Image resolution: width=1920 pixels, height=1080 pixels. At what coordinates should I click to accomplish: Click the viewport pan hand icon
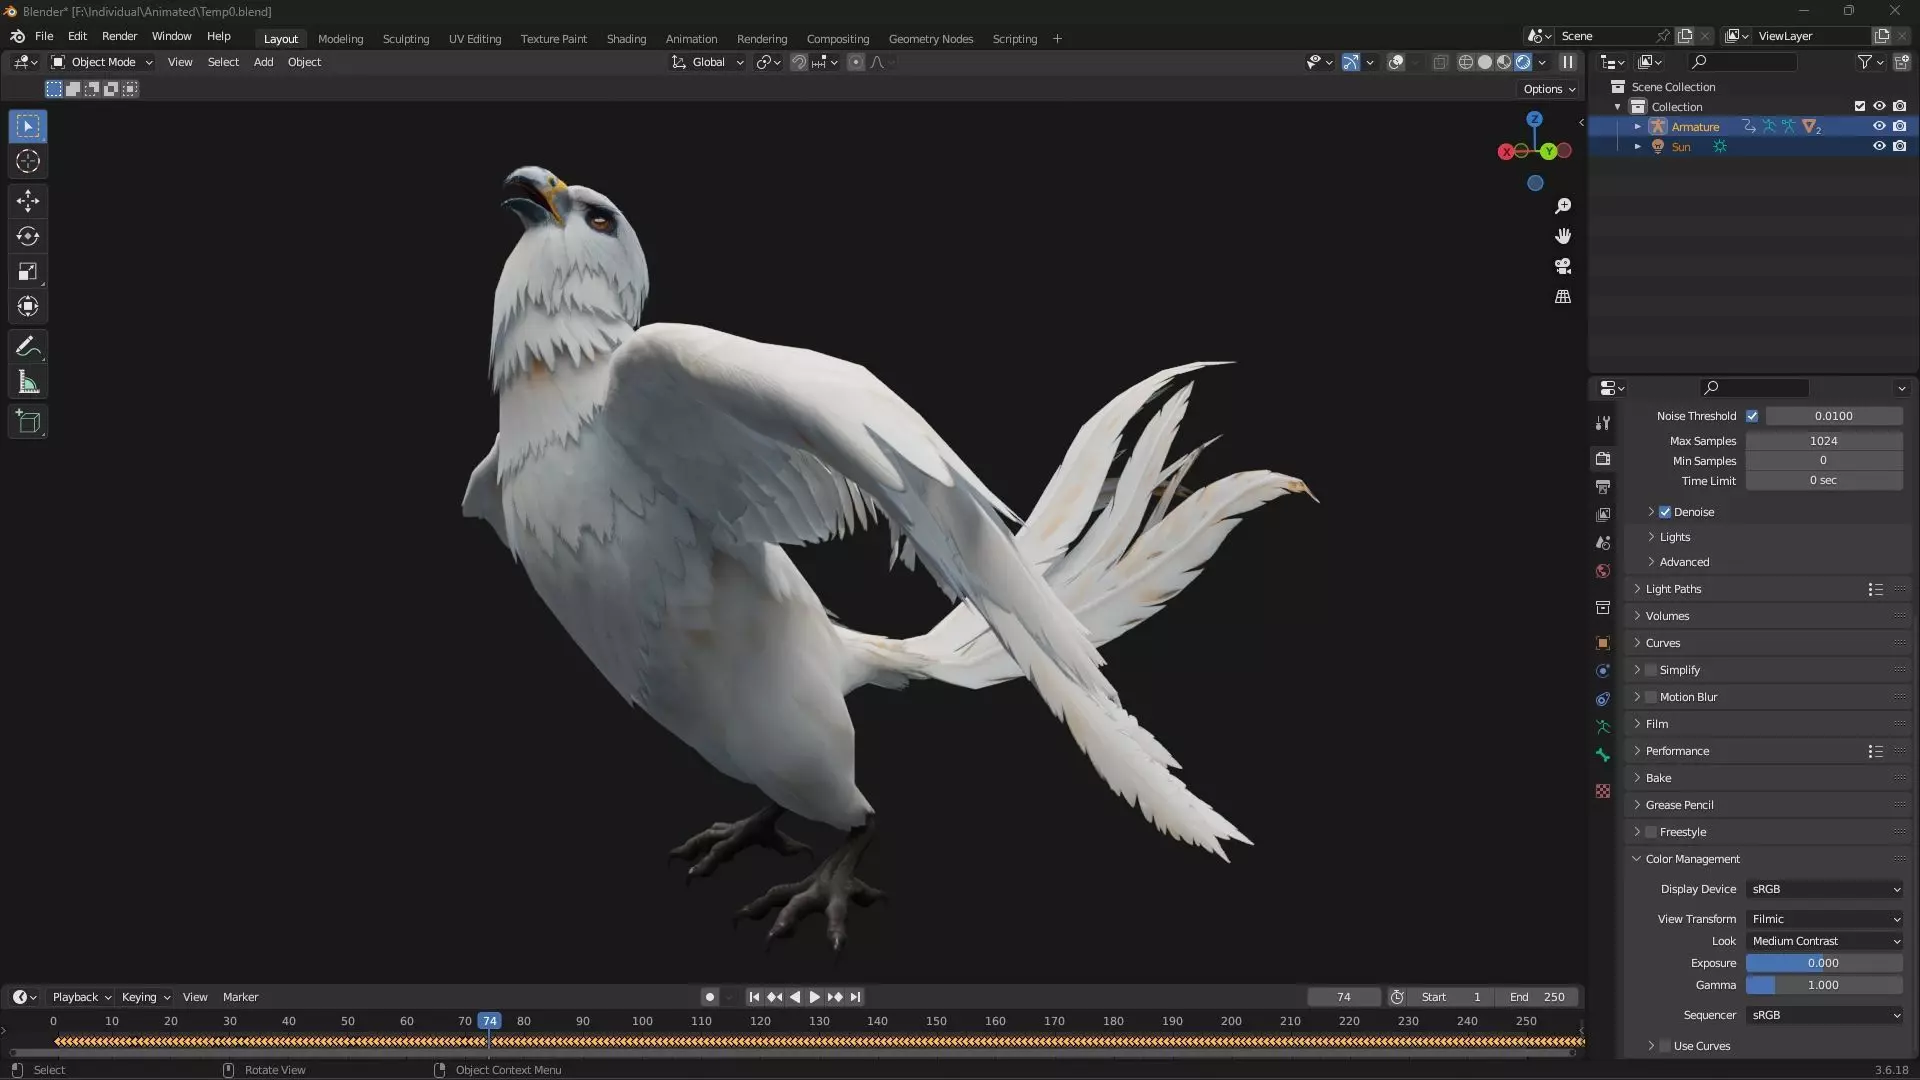1563,236
